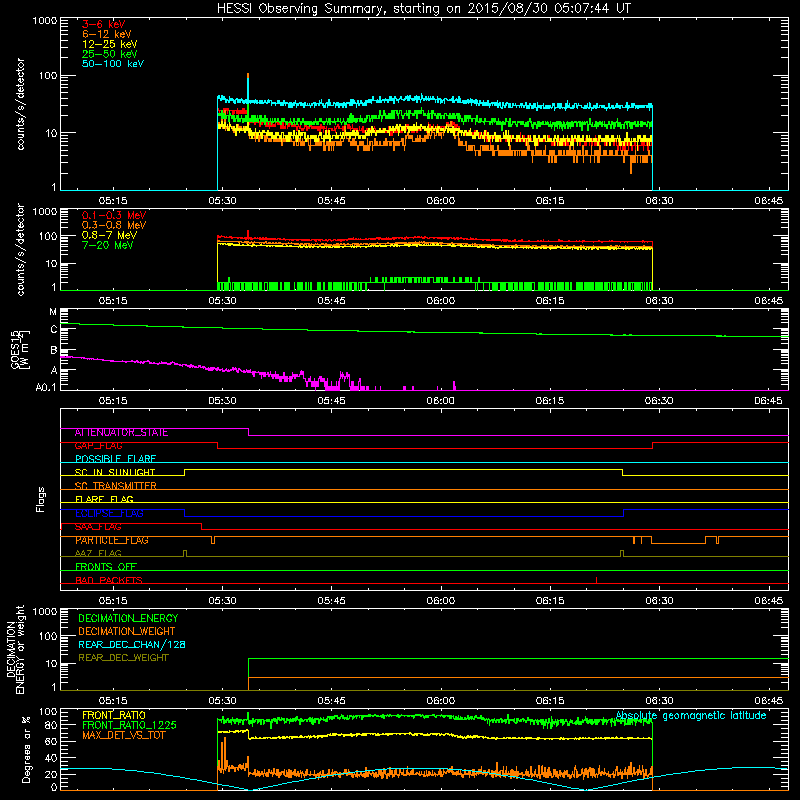Select the FRONTS_OFF flag label
Screen dimensions: 800x800
106,567
